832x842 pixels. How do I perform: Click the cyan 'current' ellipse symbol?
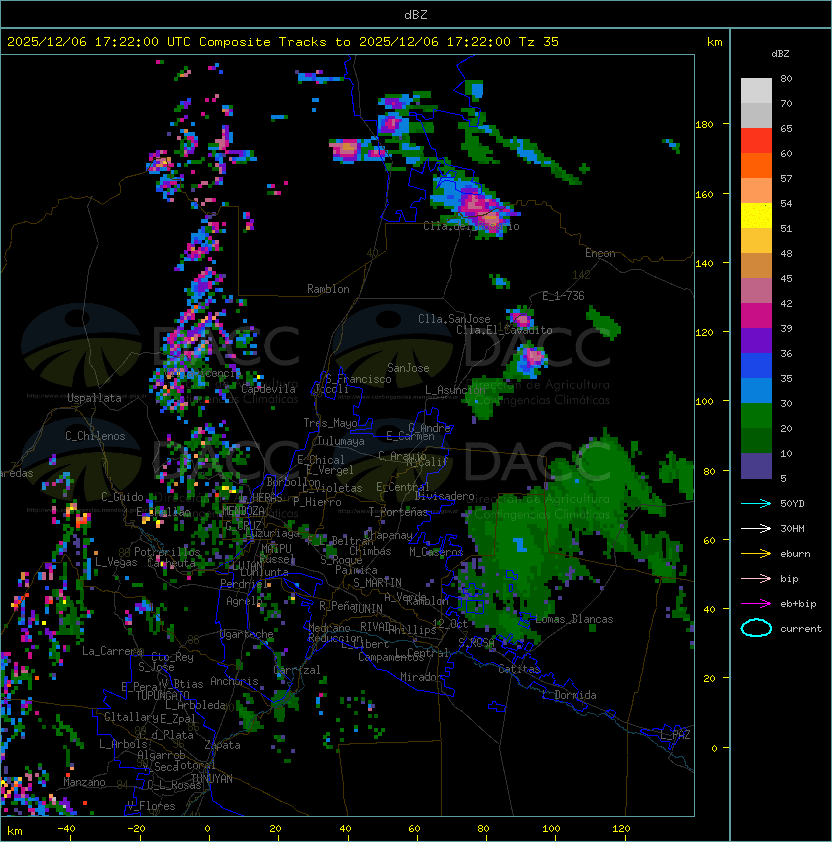756,628
